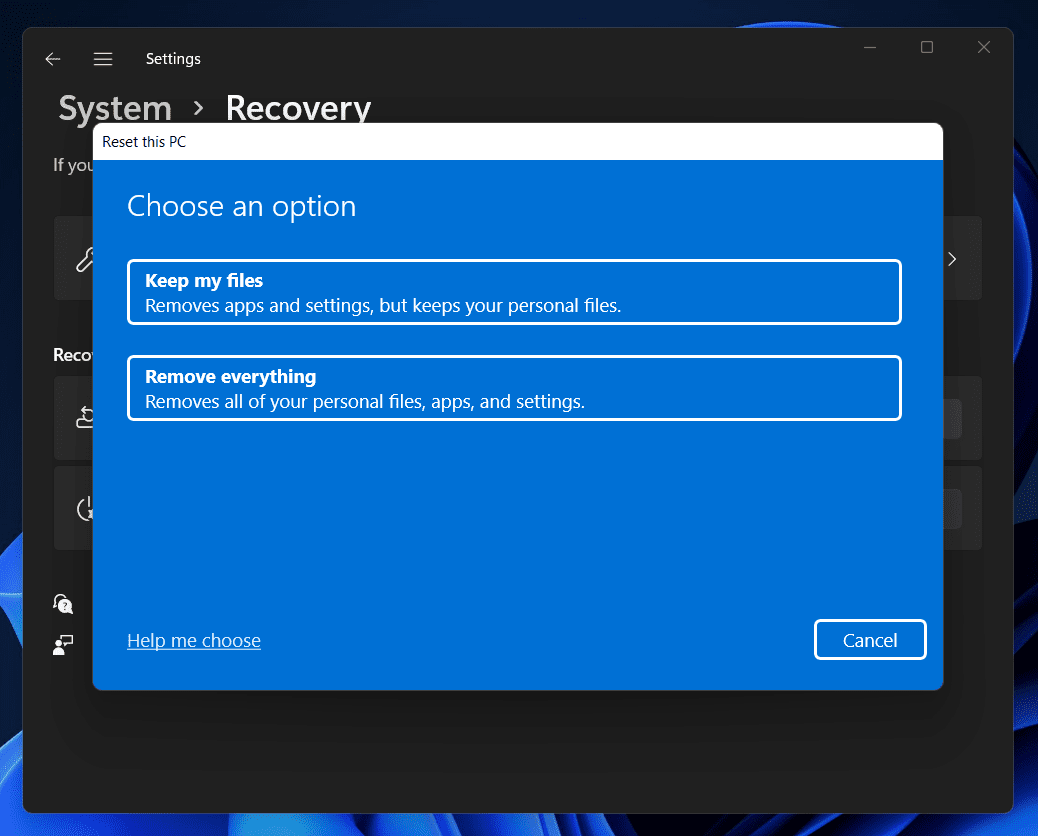Open the Help me choose link

coord(193,640)
